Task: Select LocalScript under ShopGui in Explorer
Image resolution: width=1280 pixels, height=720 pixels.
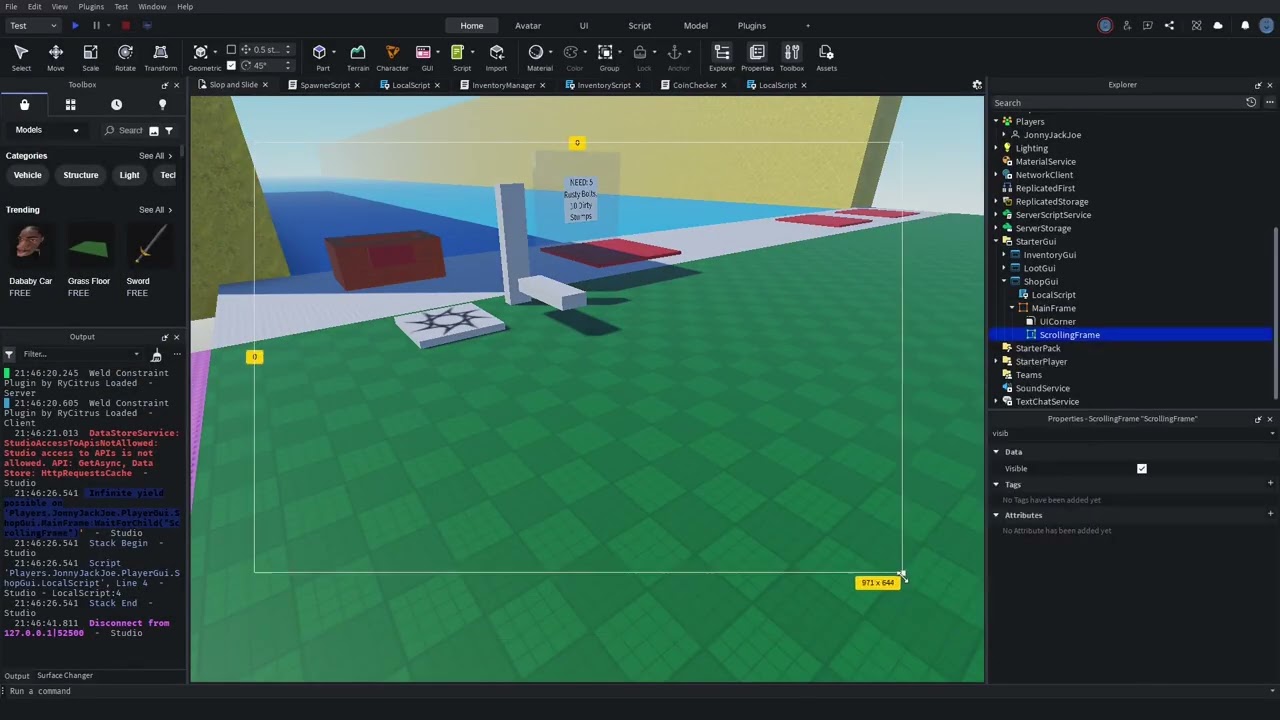Action: tap(1054, 295)
